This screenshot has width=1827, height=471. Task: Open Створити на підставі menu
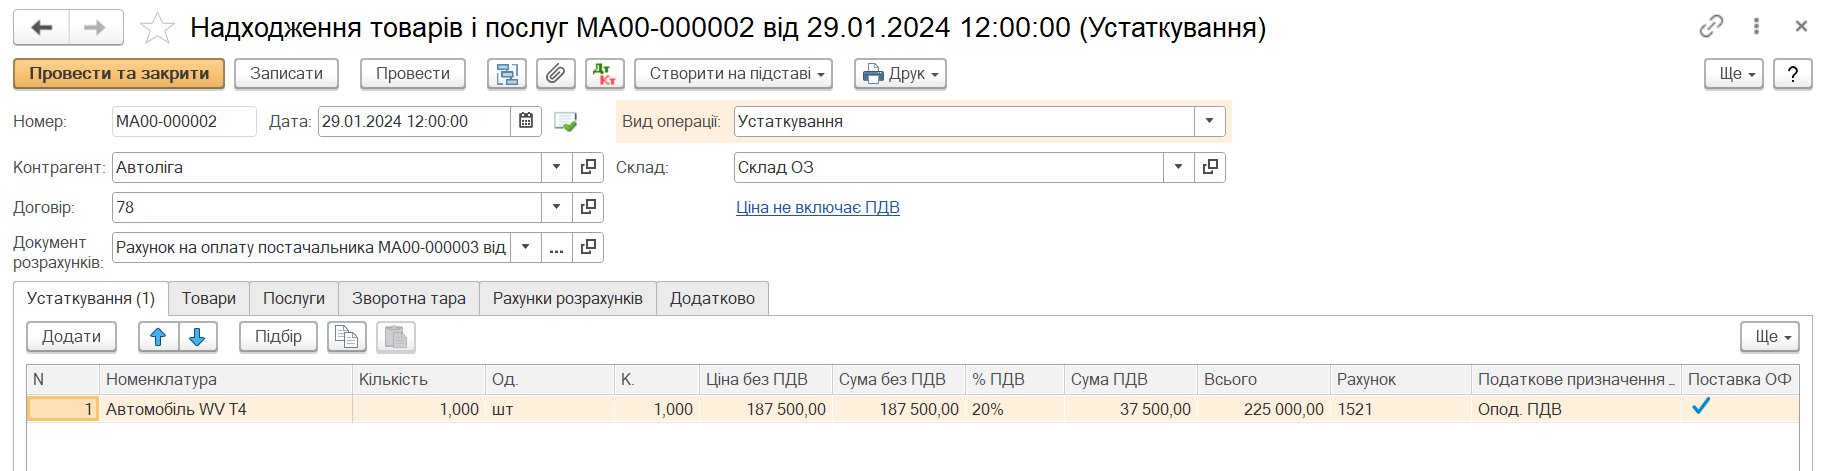[x=739, y=74]
